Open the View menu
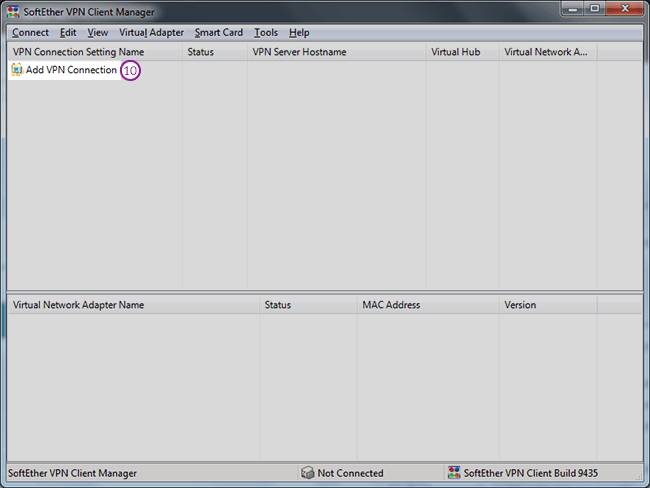 tap(98, 33)
